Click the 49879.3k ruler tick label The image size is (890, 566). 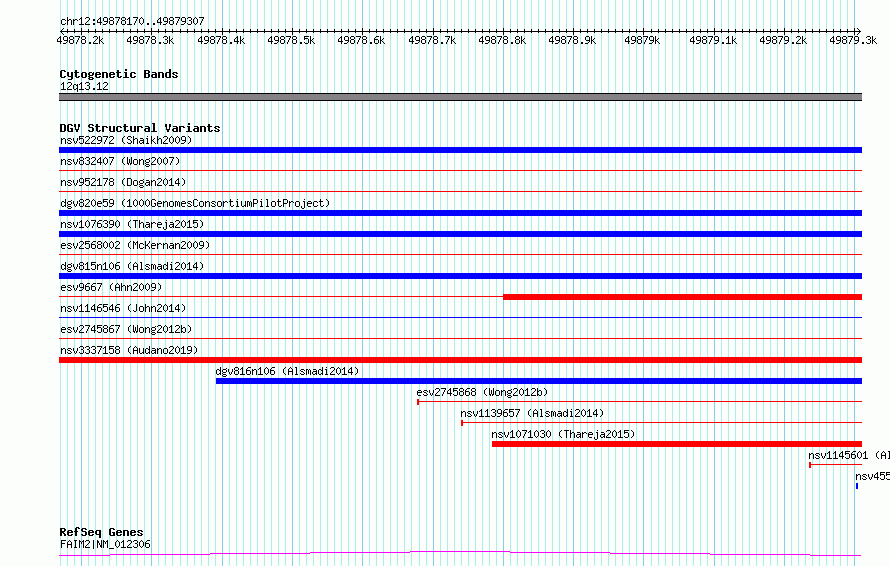[853, 40]
